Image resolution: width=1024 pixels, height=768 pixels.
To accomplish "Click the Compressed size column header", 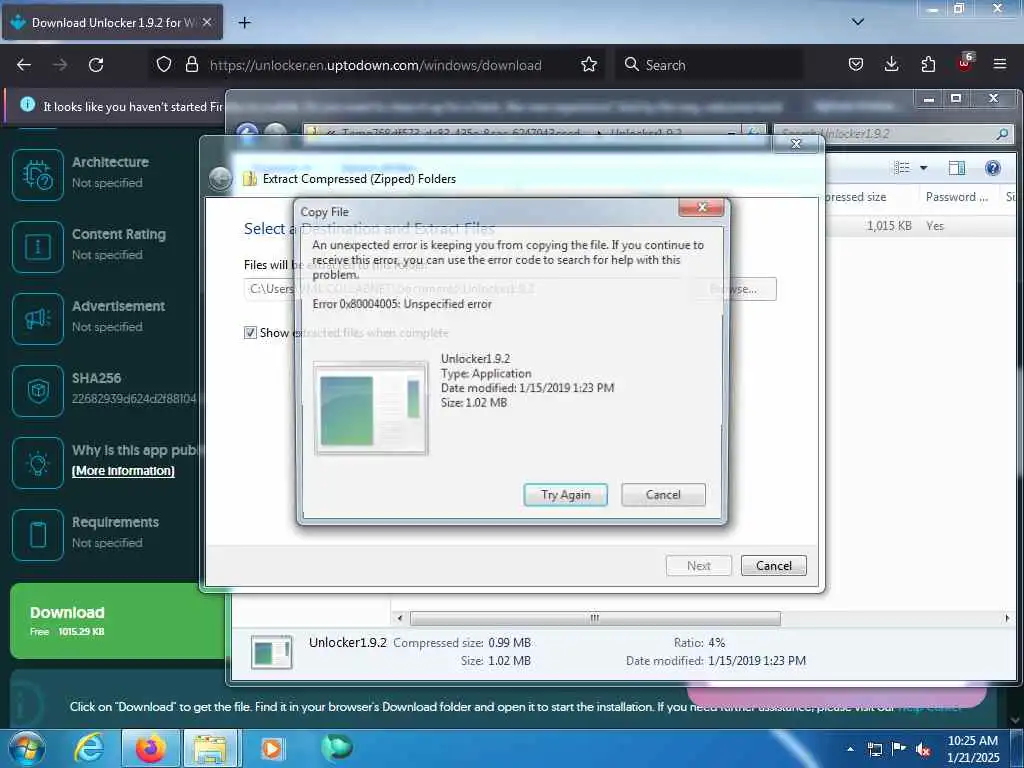I will [854, 197].
